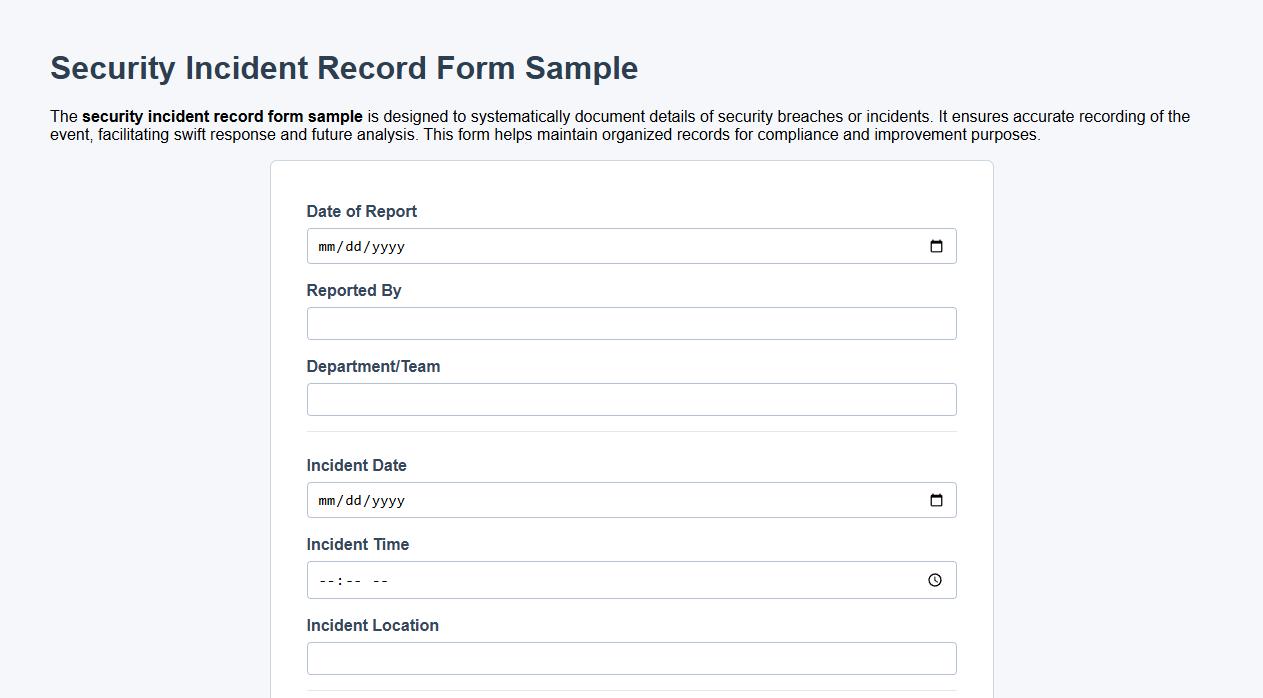Click inside the Incident Location text field
Screen dimensions: 1263x698
pos(631,657)
